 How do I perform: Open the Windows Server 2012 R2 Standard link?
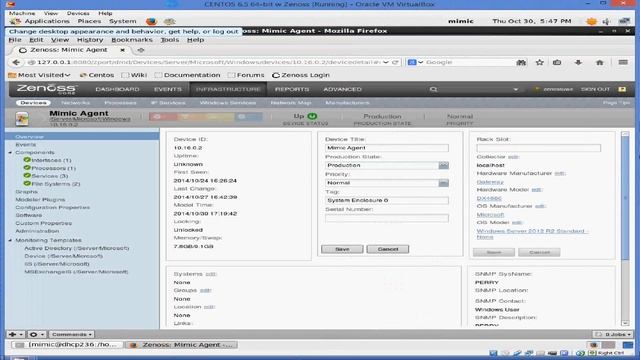point(532,234)
